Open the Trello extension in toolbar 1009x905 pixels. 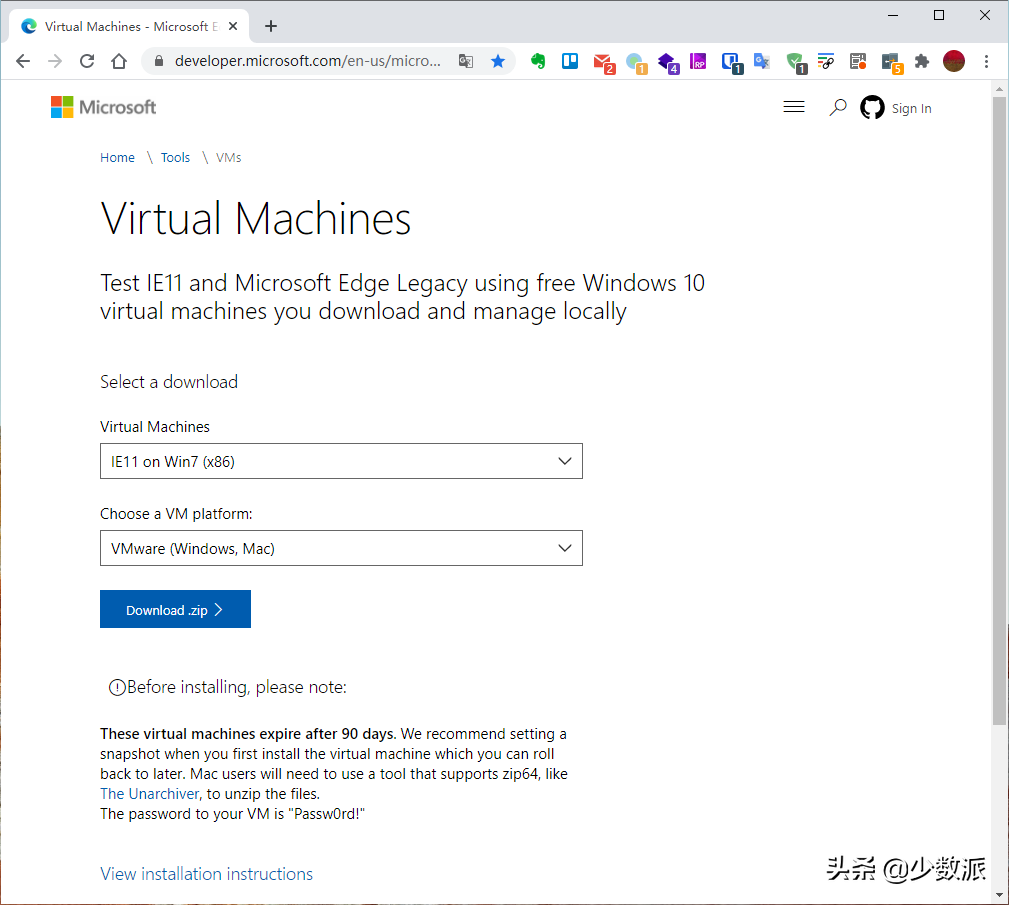[x=570, y=61]
